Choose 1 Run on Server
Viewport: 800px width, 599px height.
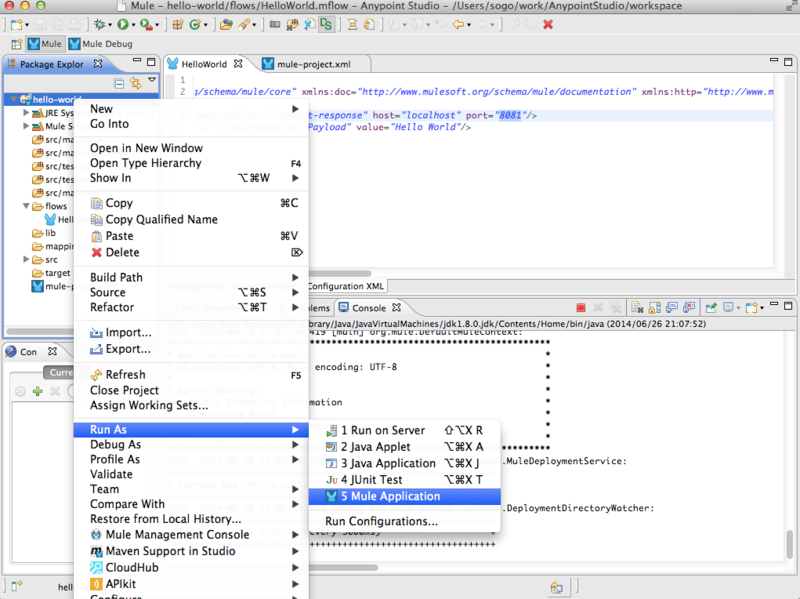[x=405, y=431]
